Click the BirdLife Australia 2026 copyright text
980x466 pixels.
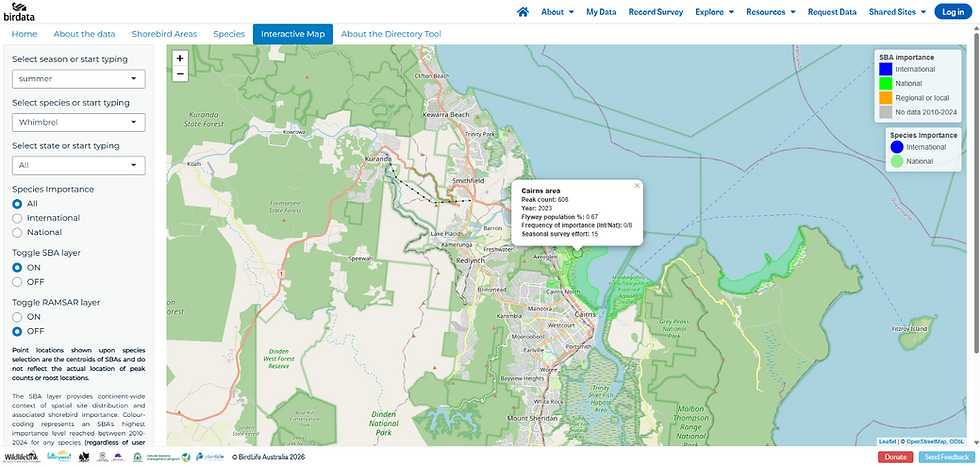click(268, 457)
